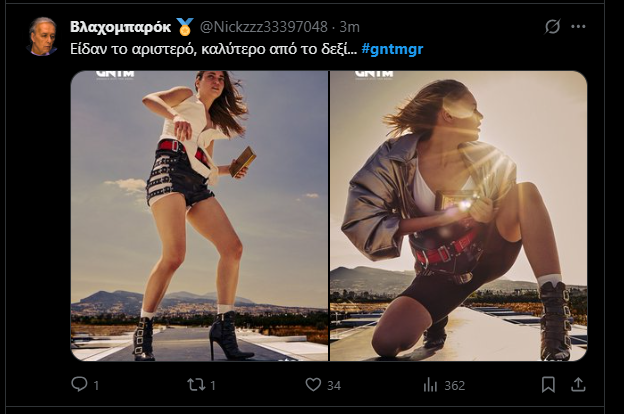The height and width of the screenshot is (414, 624).
Task: Click the 362 views count
Action: pos(455,384)
